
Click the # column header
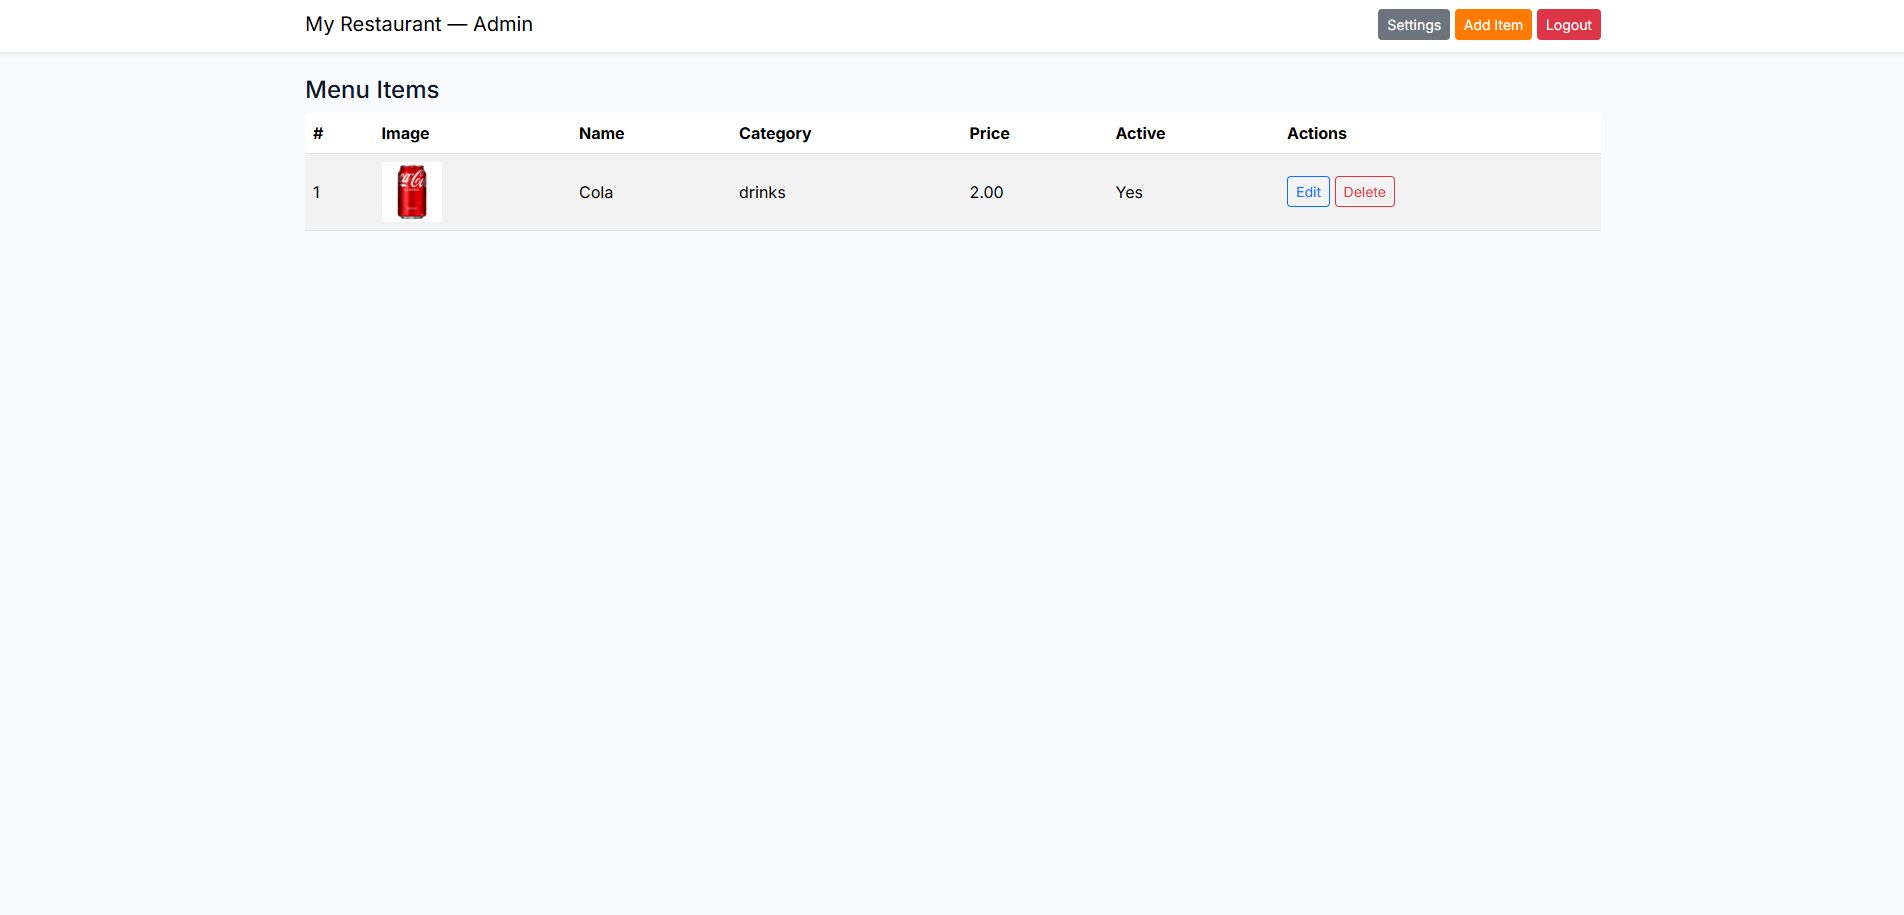tap(318, 133)
